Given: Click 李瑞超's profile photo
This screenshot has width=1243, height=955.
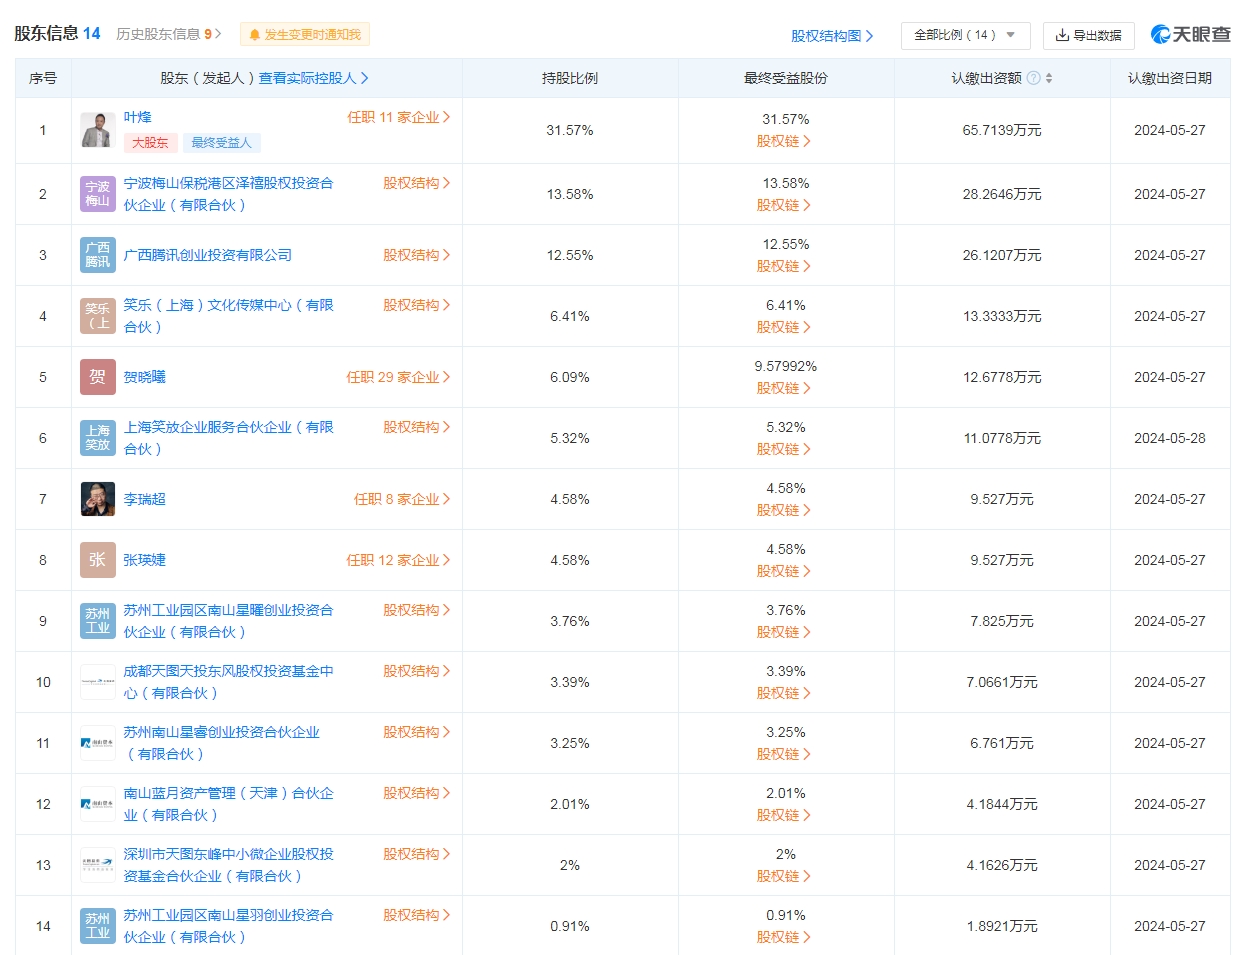Looking at the screenshot, I should [x=97, y=498].
